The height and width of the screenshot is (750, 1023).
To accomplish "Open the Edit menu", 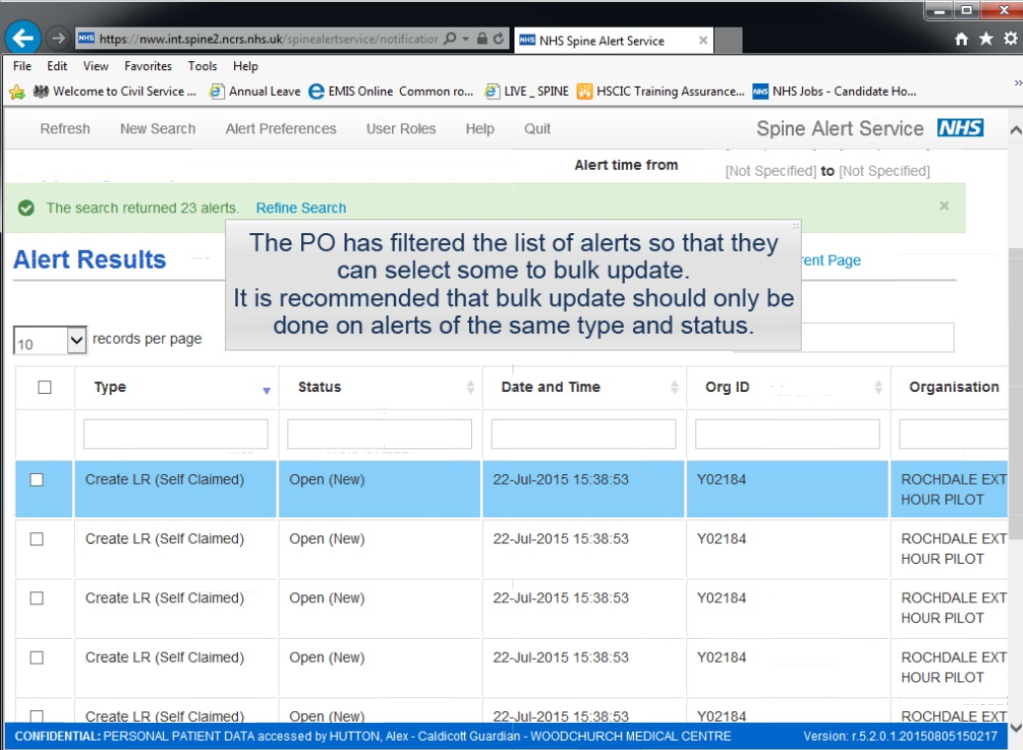I will (x=57, y=66).
